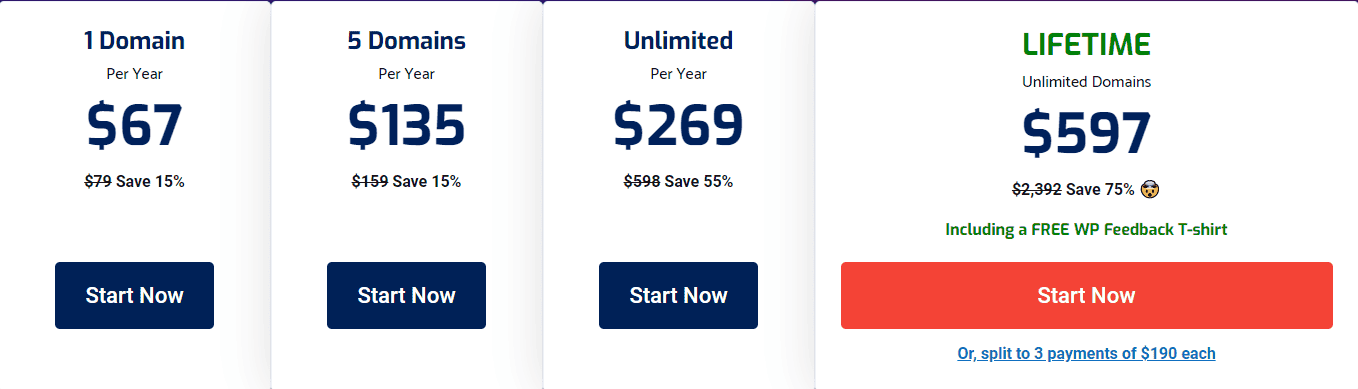1358x389 pixels.
Task: Click the green LIFETIME heading
Action: pyautogui.click(x=1086, y=44)
